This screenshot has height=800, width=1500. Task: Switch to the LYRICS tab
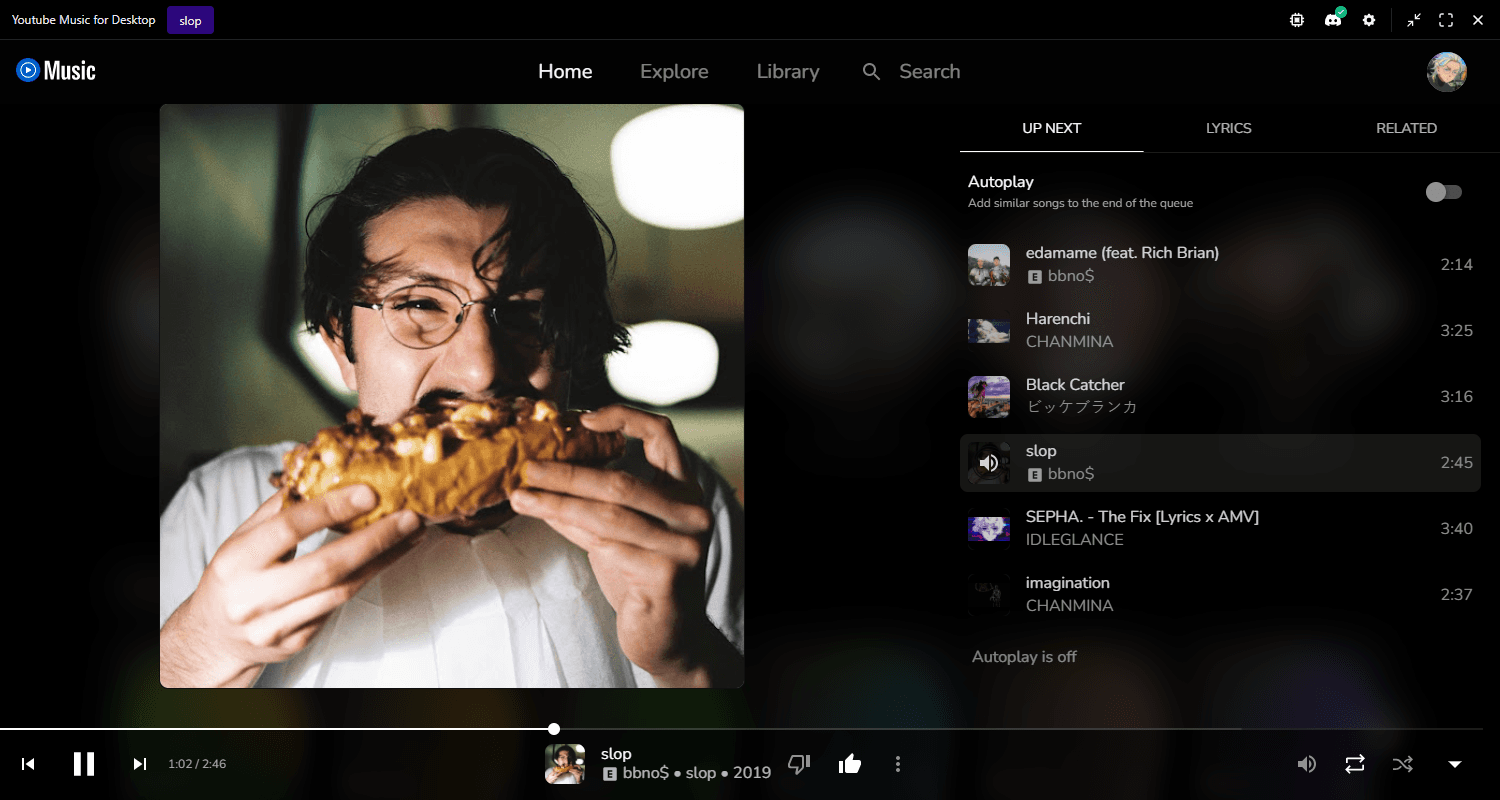click(1229, 128)
